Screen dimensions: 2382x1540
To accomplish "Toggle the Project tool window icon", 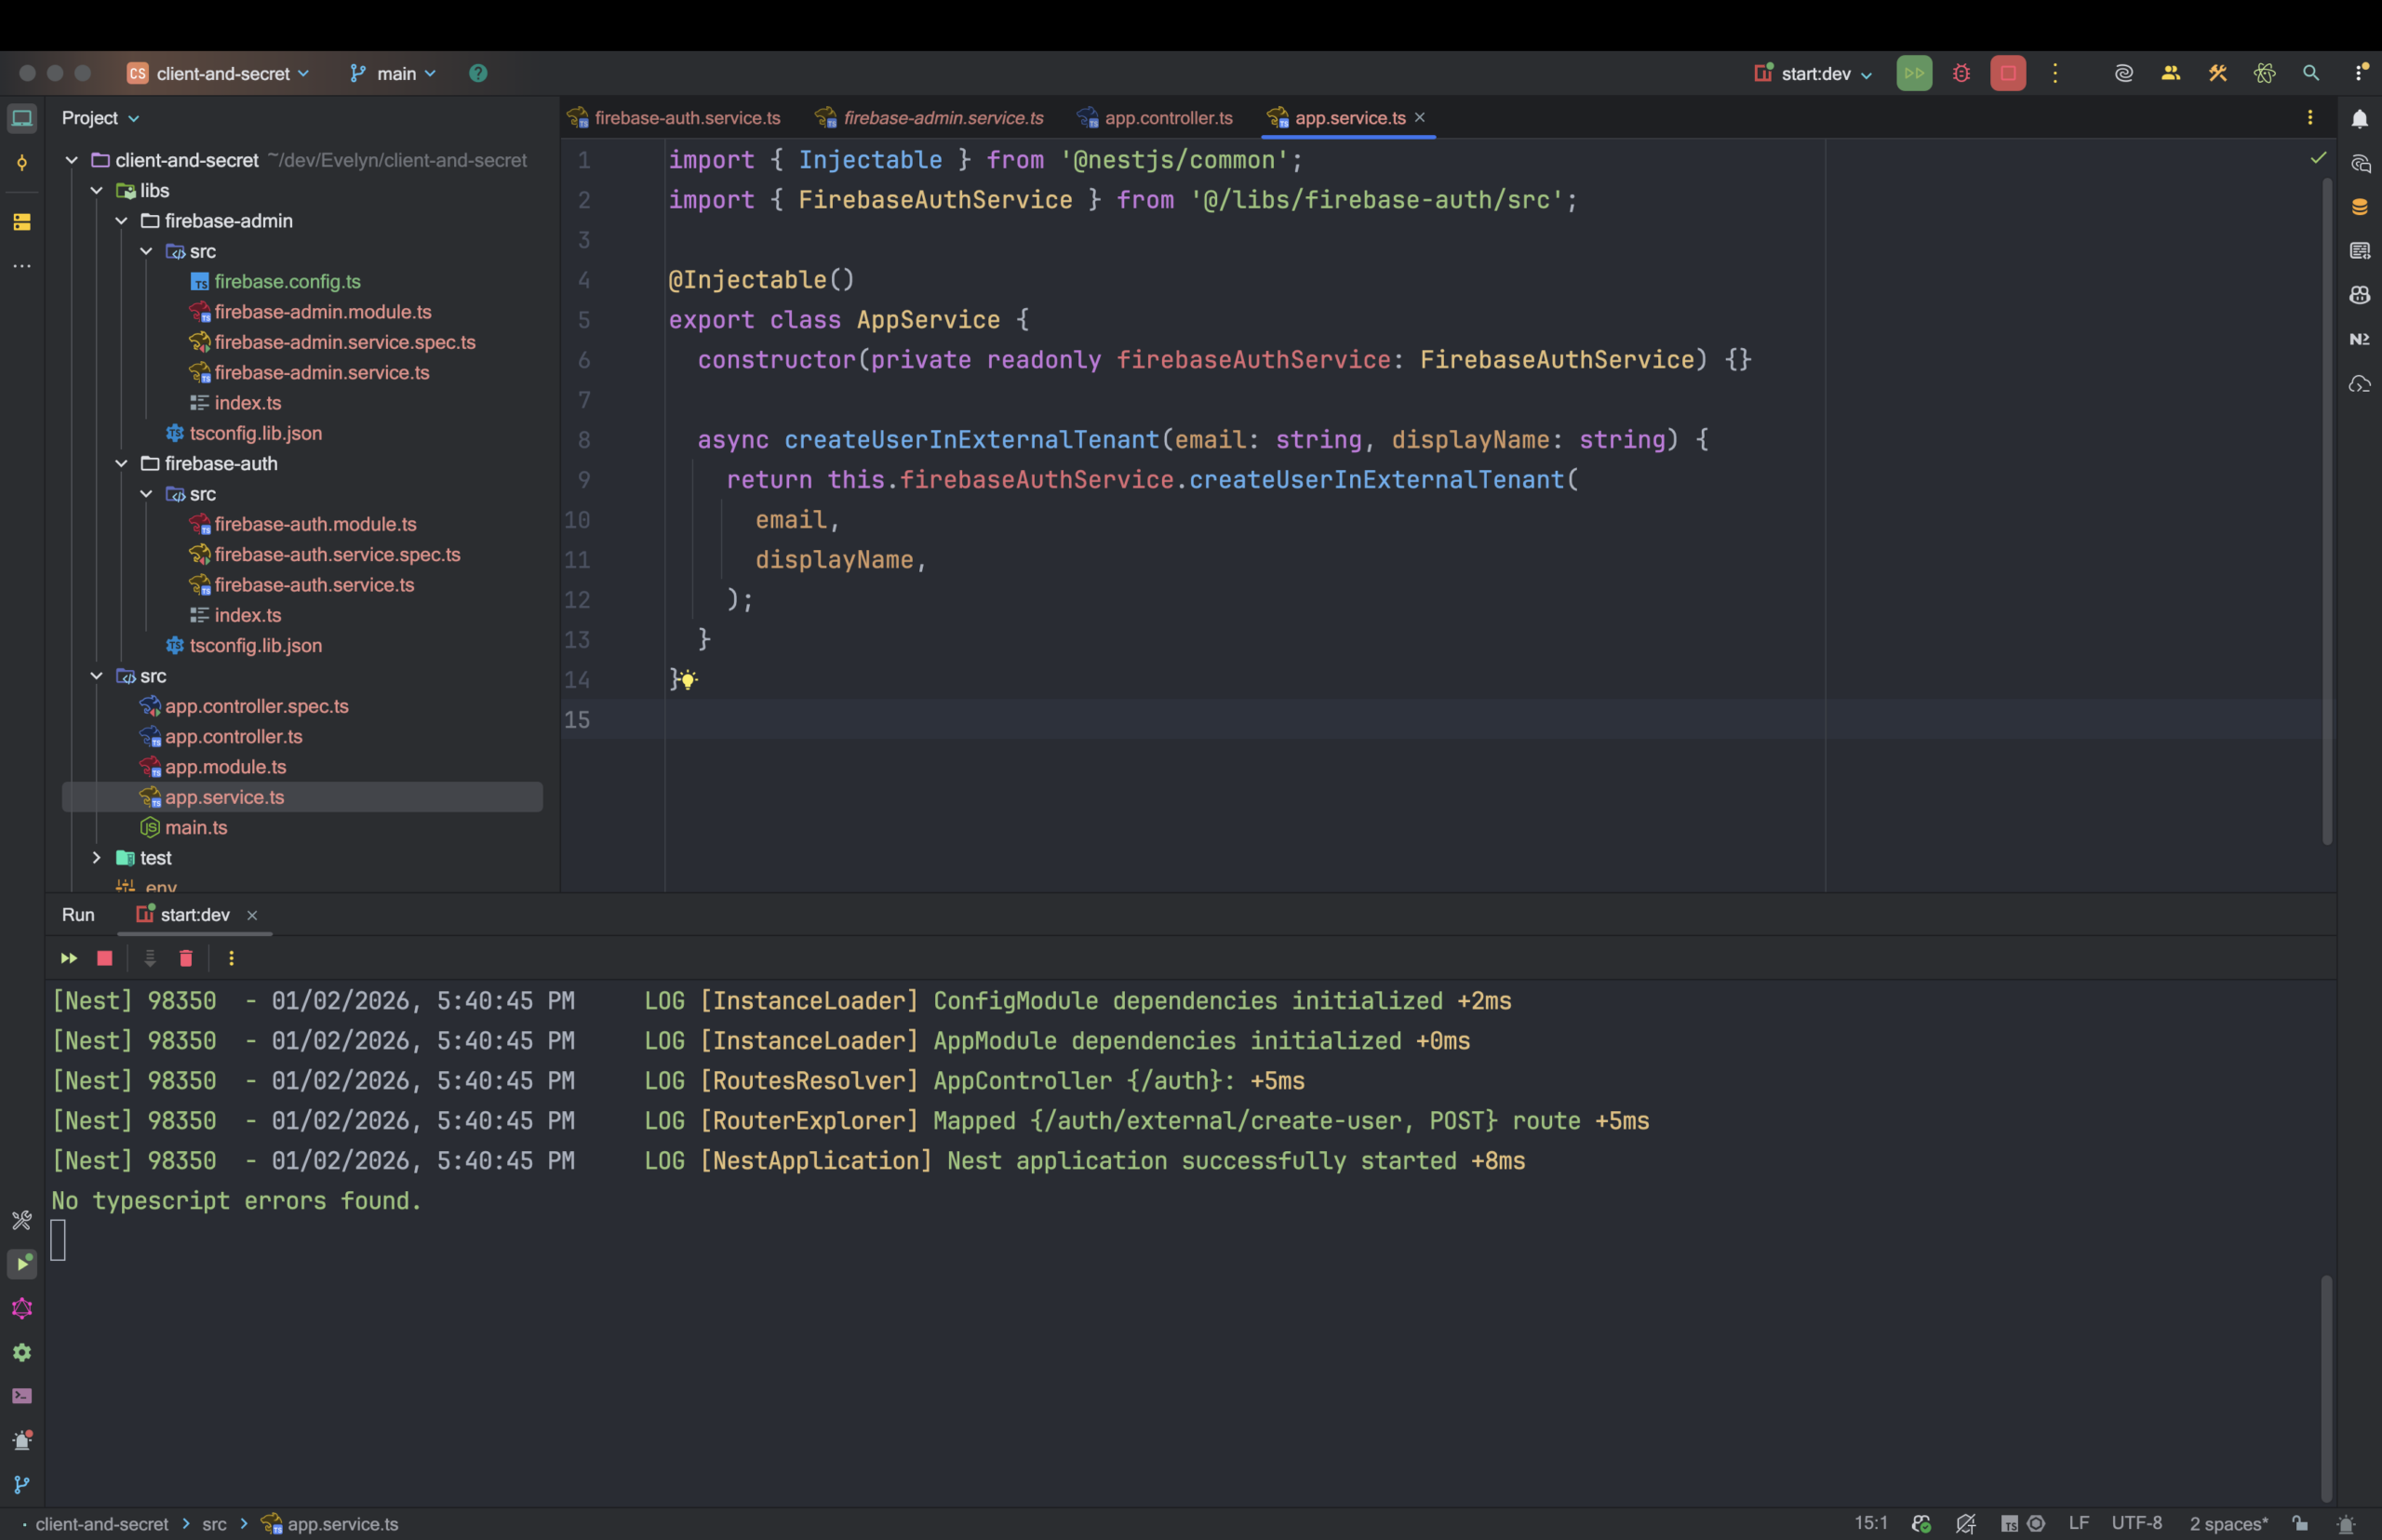I will 22,119.
